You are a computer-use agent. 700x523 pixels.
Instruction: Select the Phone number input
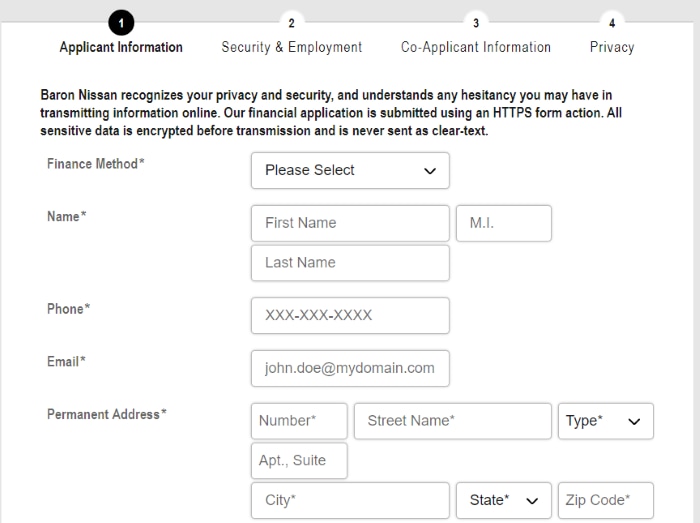pos(350,315)
